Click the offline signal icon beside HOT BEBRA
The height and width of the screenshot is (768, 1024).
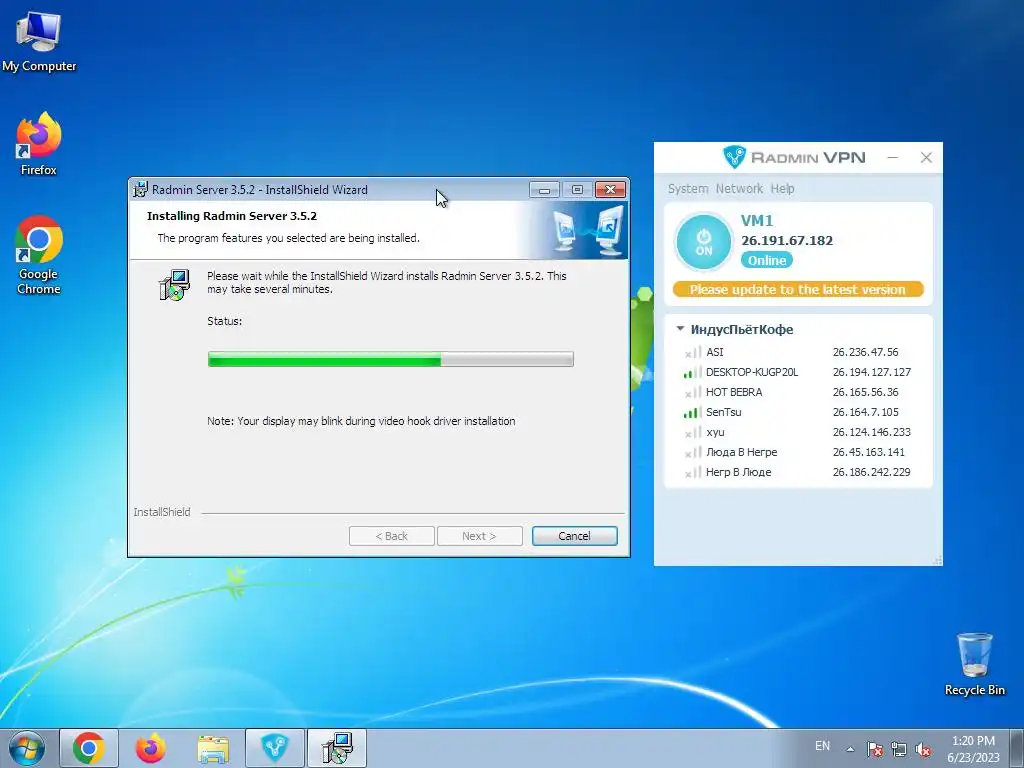pos(692,392)
